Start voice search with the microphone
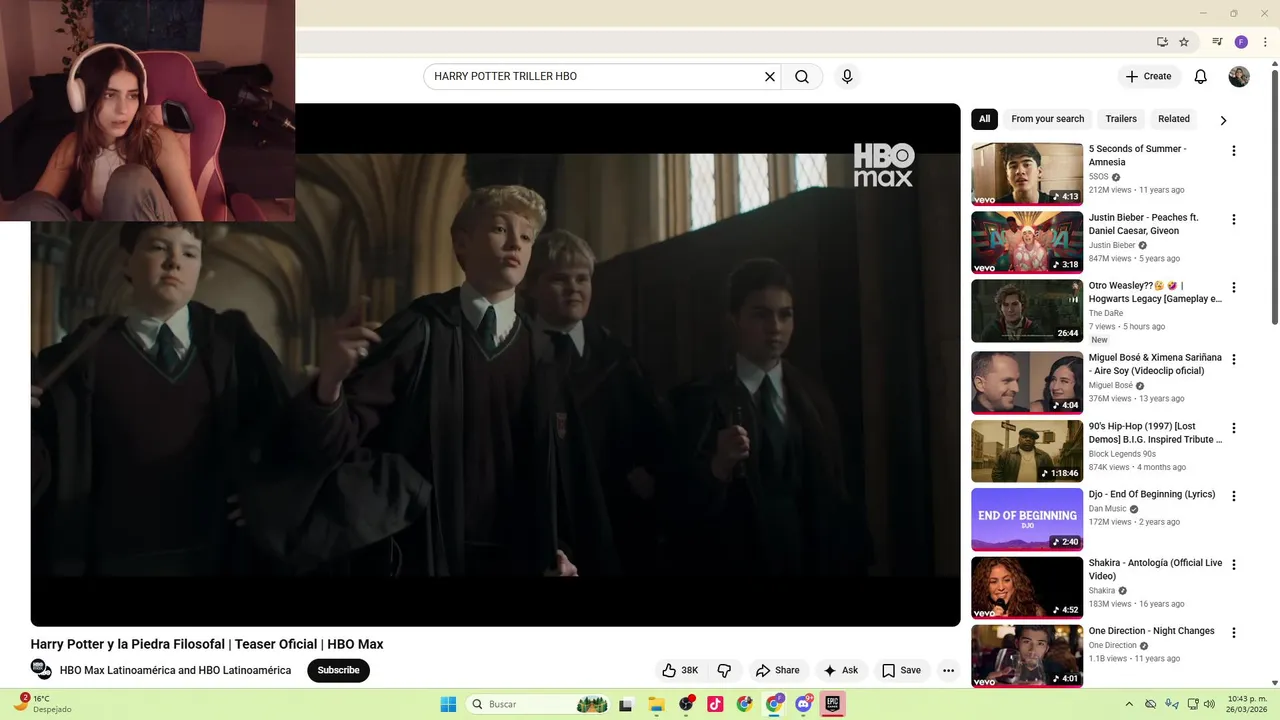Viewport: 1280px width, 720px height. (847, 76)
